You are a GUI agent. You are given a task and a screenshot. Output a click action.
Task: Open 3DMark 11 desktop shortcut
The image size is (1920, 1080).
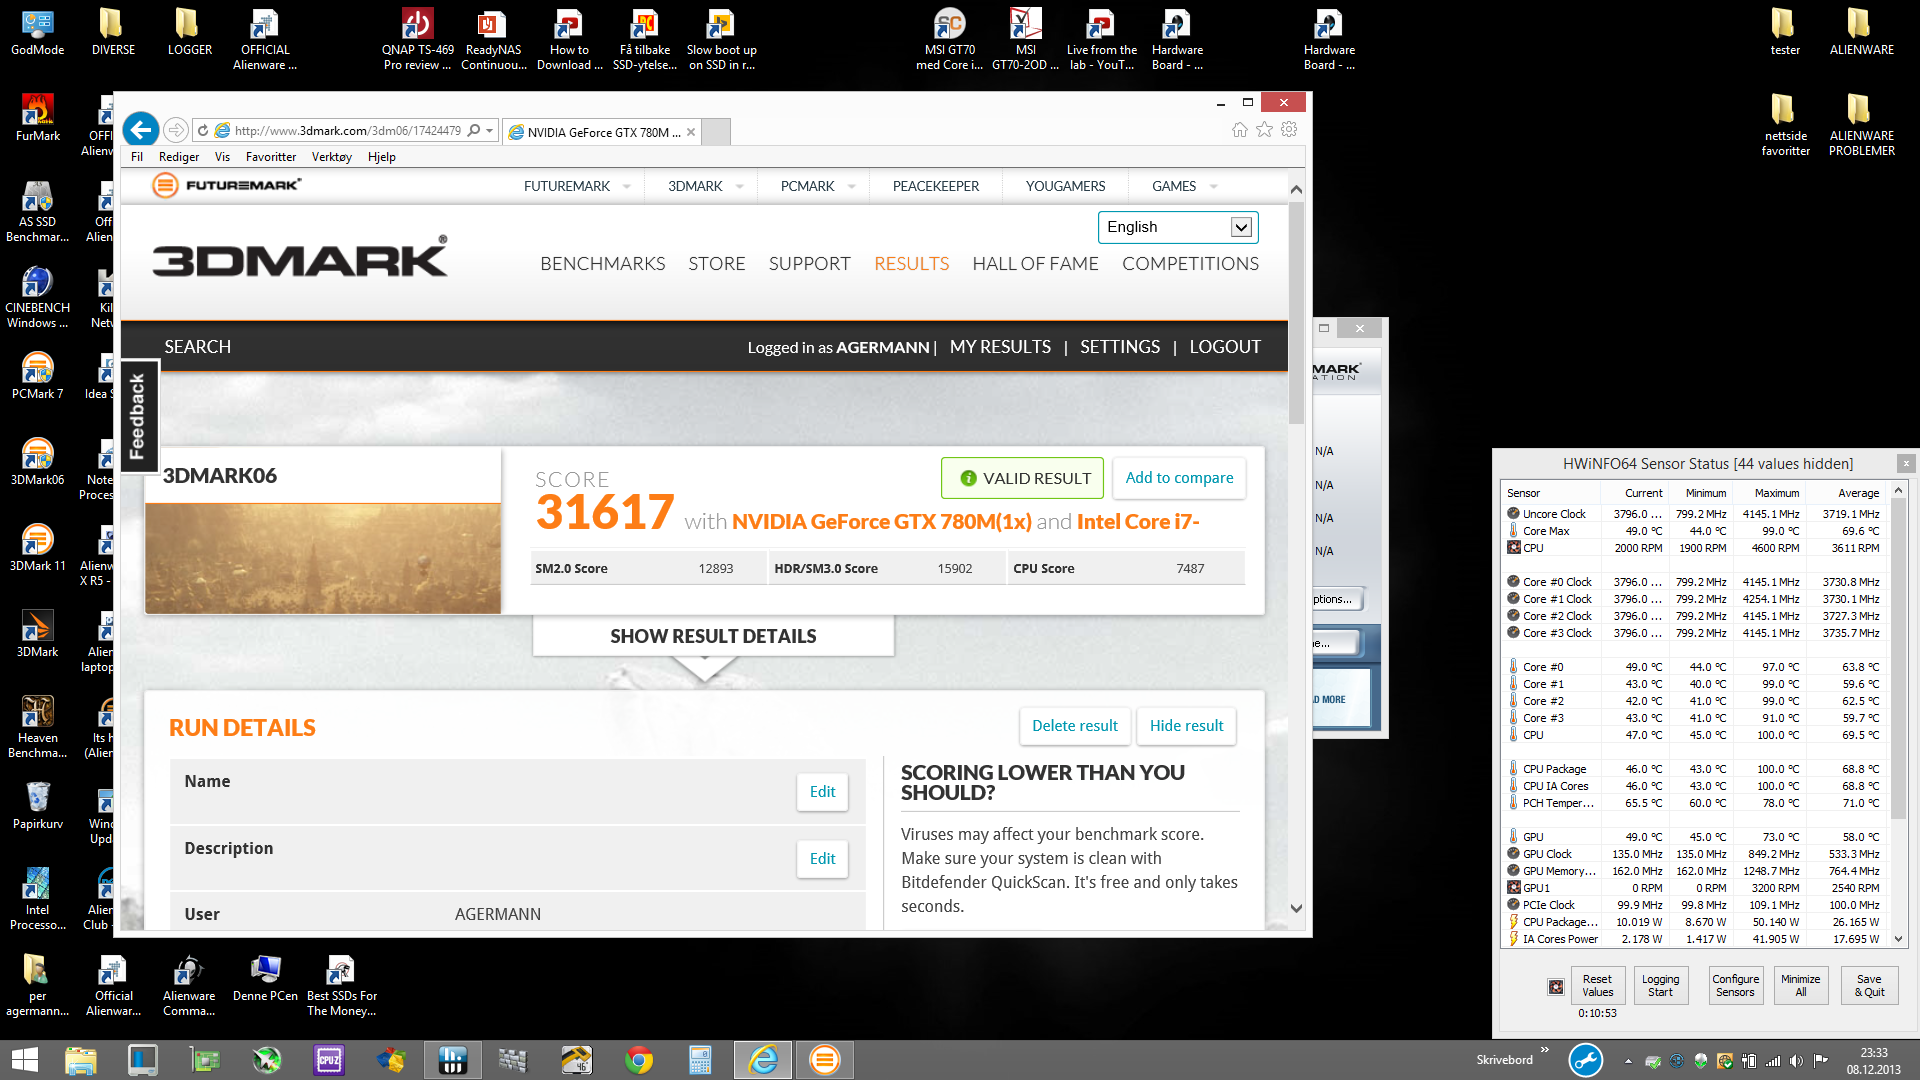click(38, 549)
